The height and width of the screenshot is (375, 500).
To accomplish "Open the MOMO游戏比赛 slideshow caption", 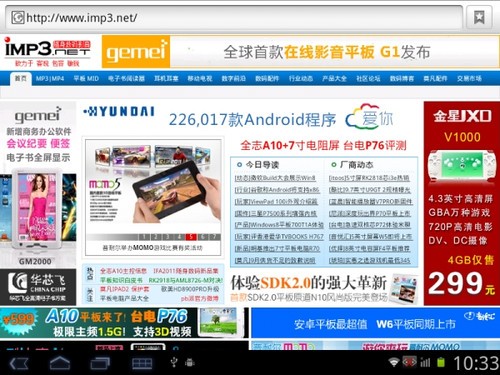I will pos(153,248).
